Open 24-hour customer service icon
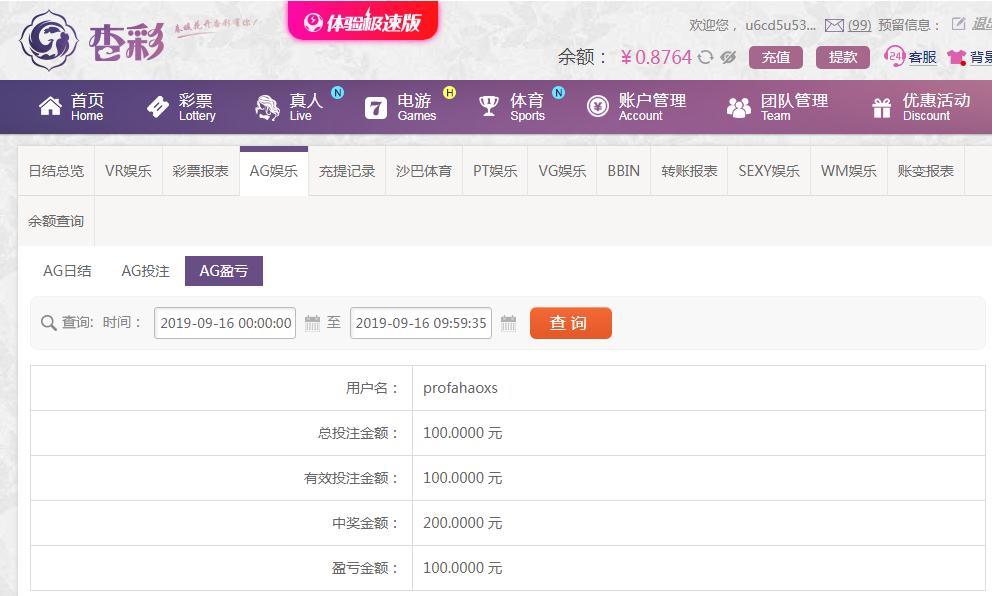Viewport: 992px width, 596px height. [895, 56]
